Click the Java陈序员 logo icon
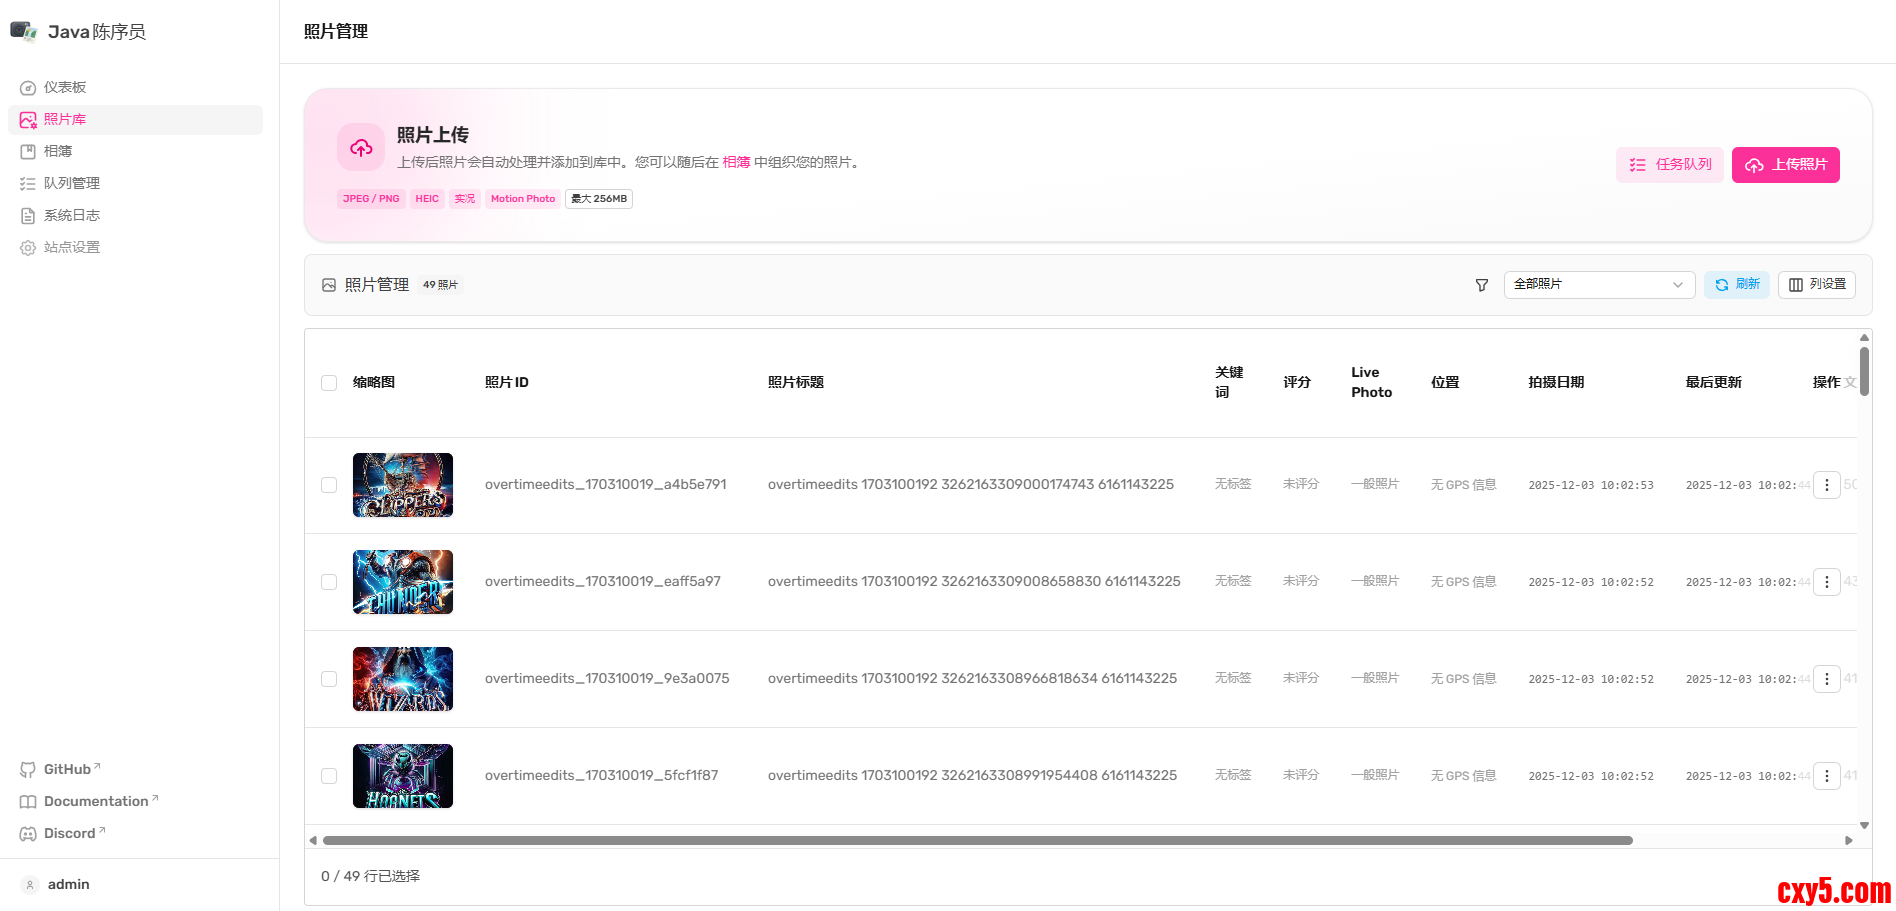The height and width of the screenshot is (911, 1896). (x=24, y=31)
